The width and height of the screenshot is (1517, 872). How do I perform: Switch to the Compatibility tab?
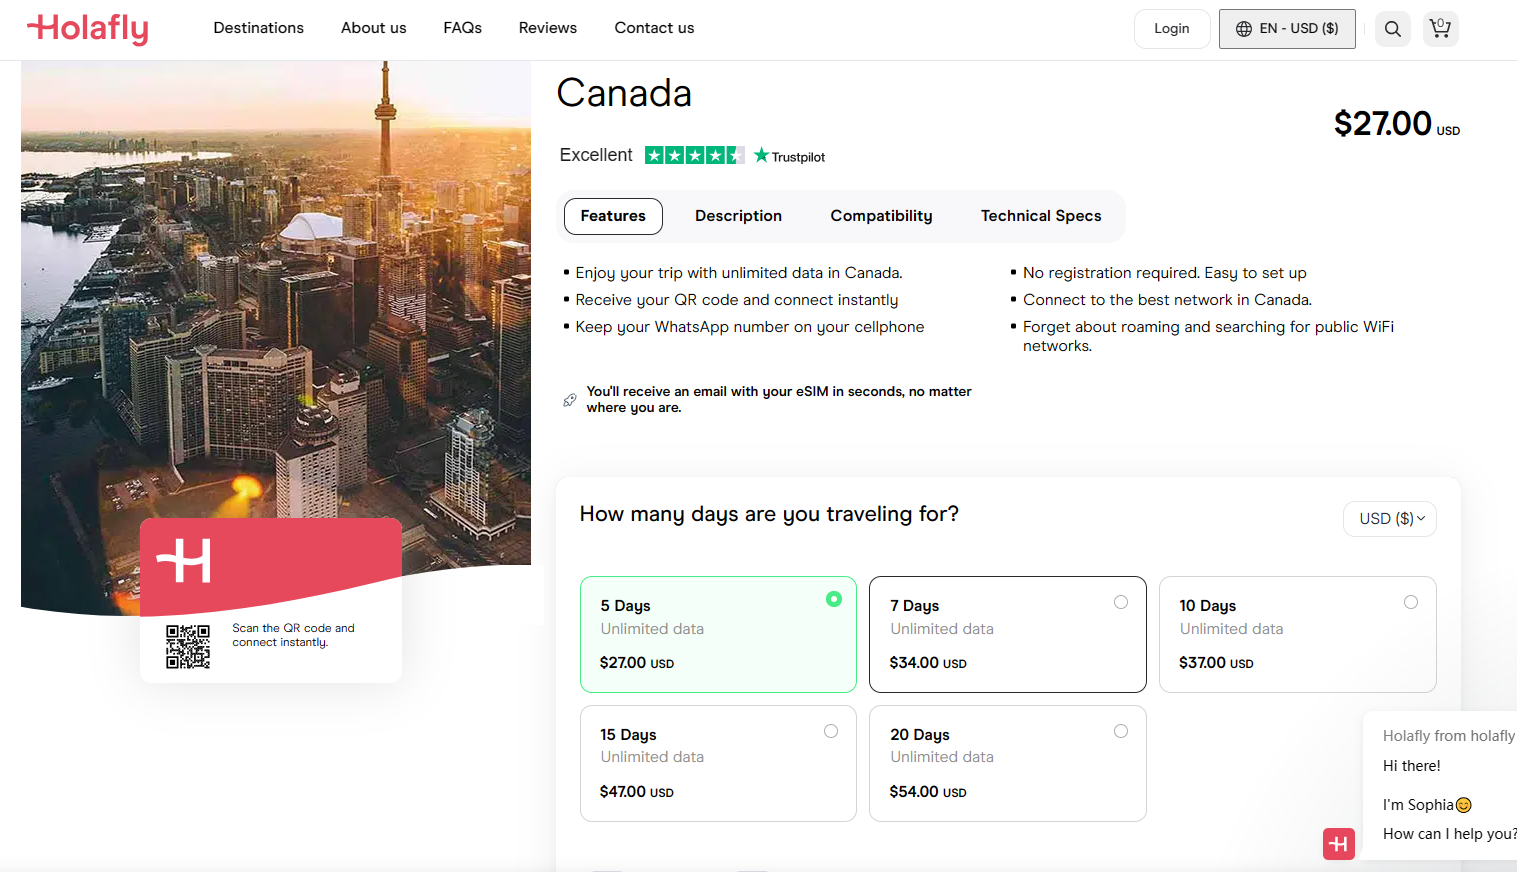(x=881, y=216)
